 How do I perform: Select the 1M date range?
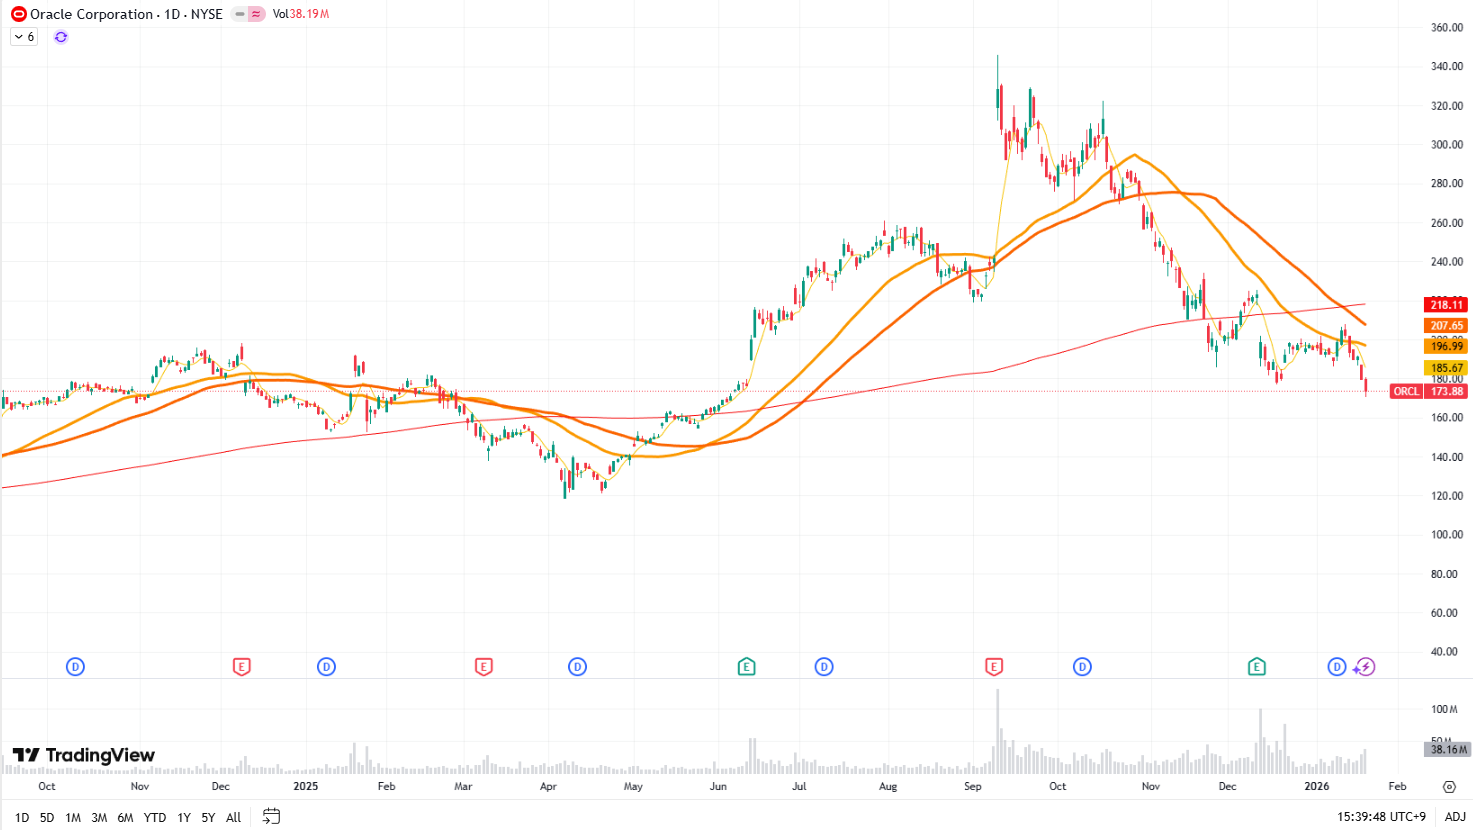73,817
